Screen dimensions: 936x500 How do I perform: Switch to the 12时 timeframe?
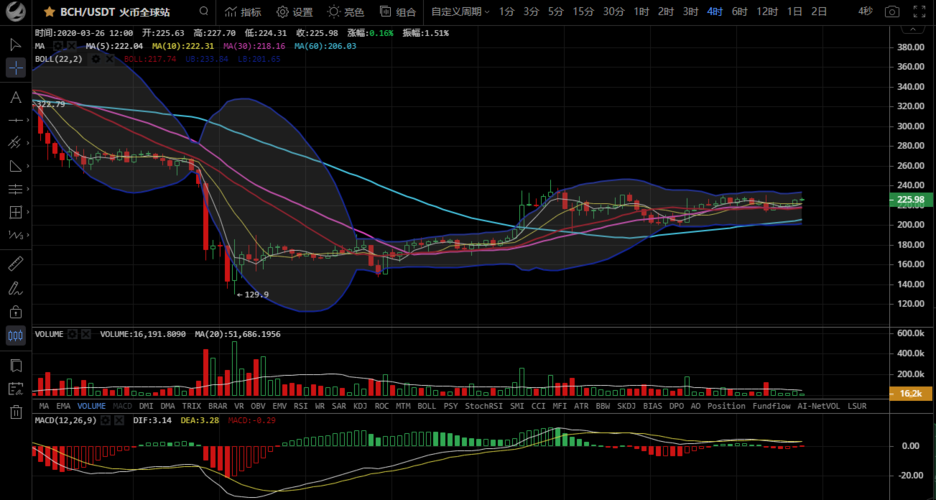point(767,12)
